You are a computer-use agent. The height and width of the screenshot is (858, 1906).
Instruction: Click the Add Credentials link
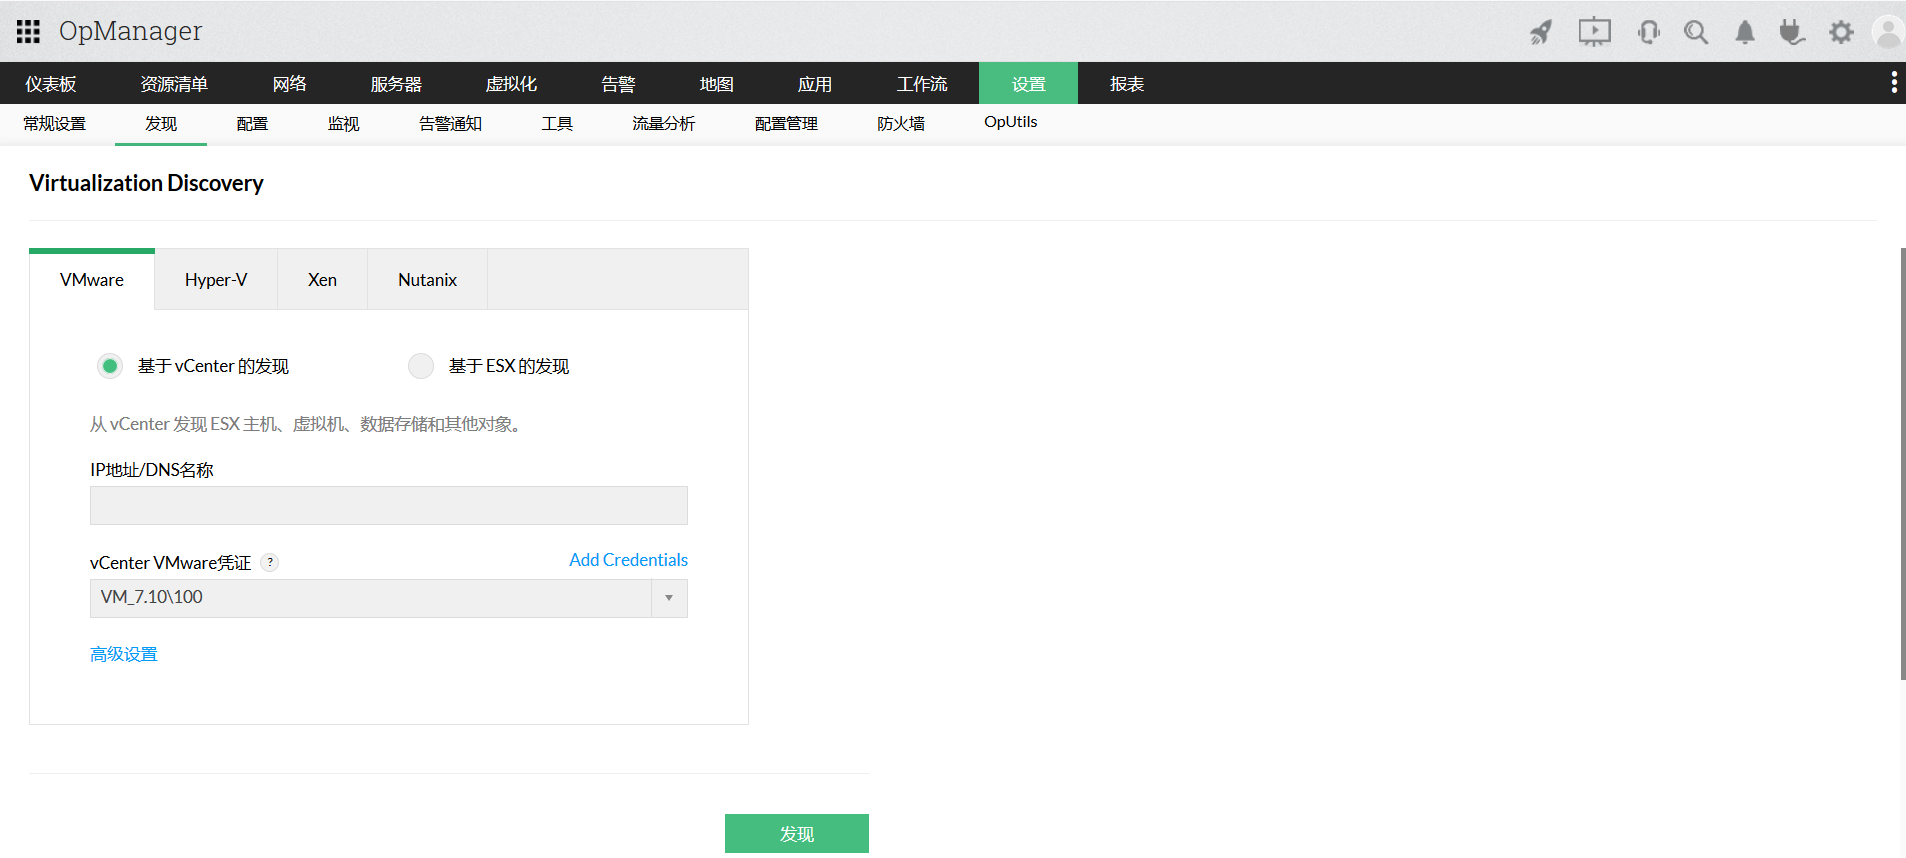click(x=628, y=560)
